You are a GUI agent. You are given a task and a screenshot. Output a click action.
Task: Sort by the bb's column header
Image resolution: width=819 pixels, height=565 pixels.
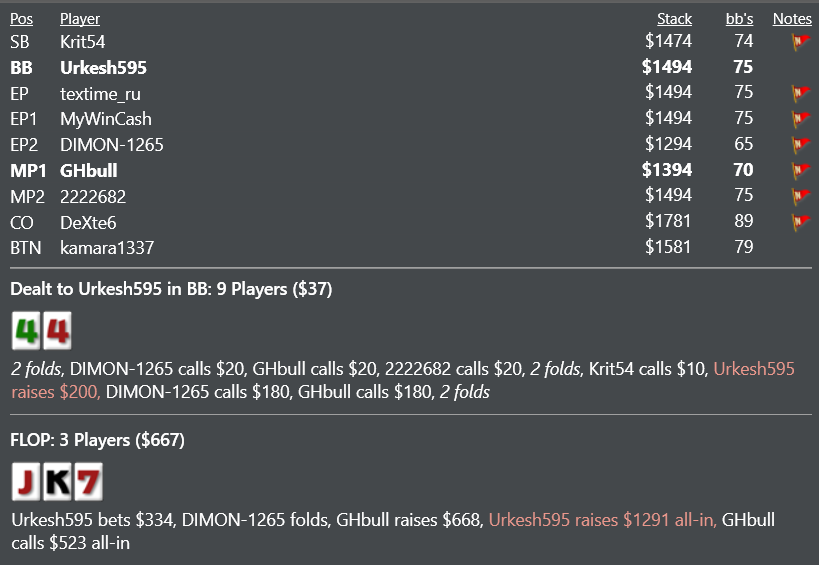point(739,19)
